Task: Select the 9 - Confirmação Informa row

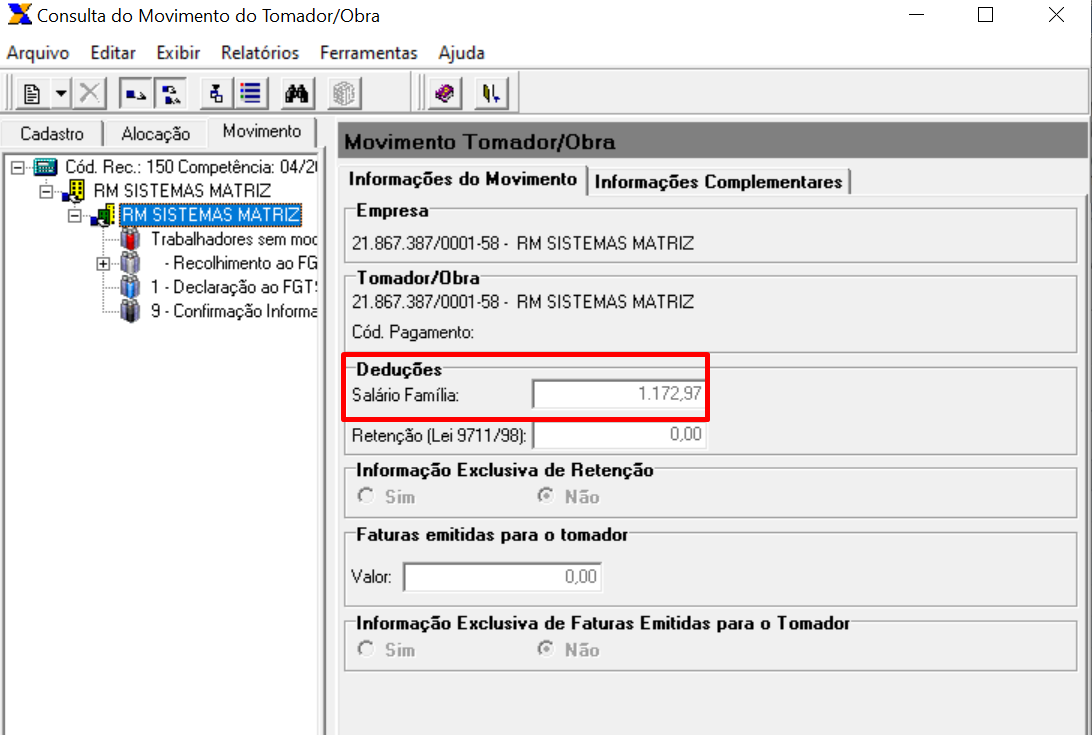Action: [x=233, y=311]
